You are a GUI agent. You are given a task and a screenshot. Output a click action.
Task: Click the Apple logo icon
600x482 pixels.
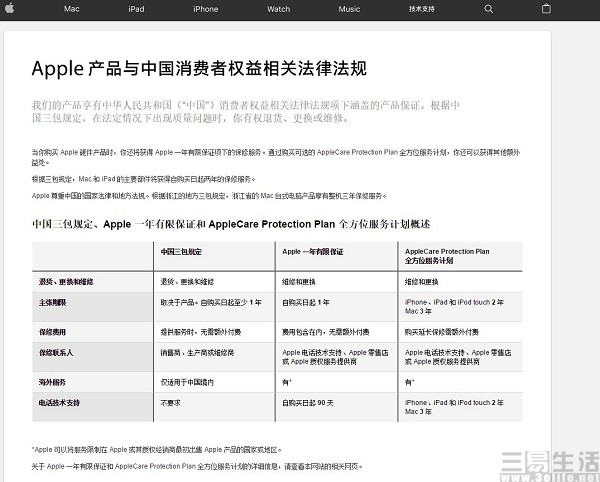click(x=10, y=8)
